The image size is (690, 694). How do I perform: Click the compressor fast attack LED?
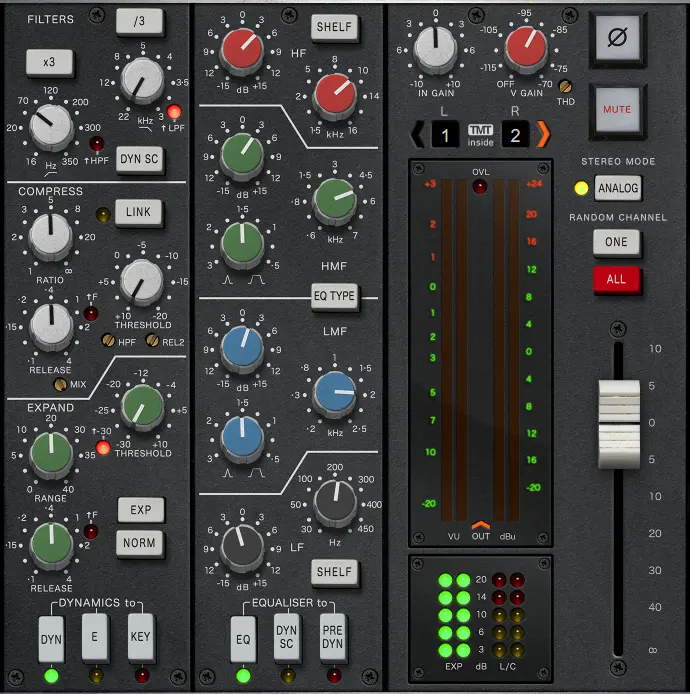(x=91, y=313)
